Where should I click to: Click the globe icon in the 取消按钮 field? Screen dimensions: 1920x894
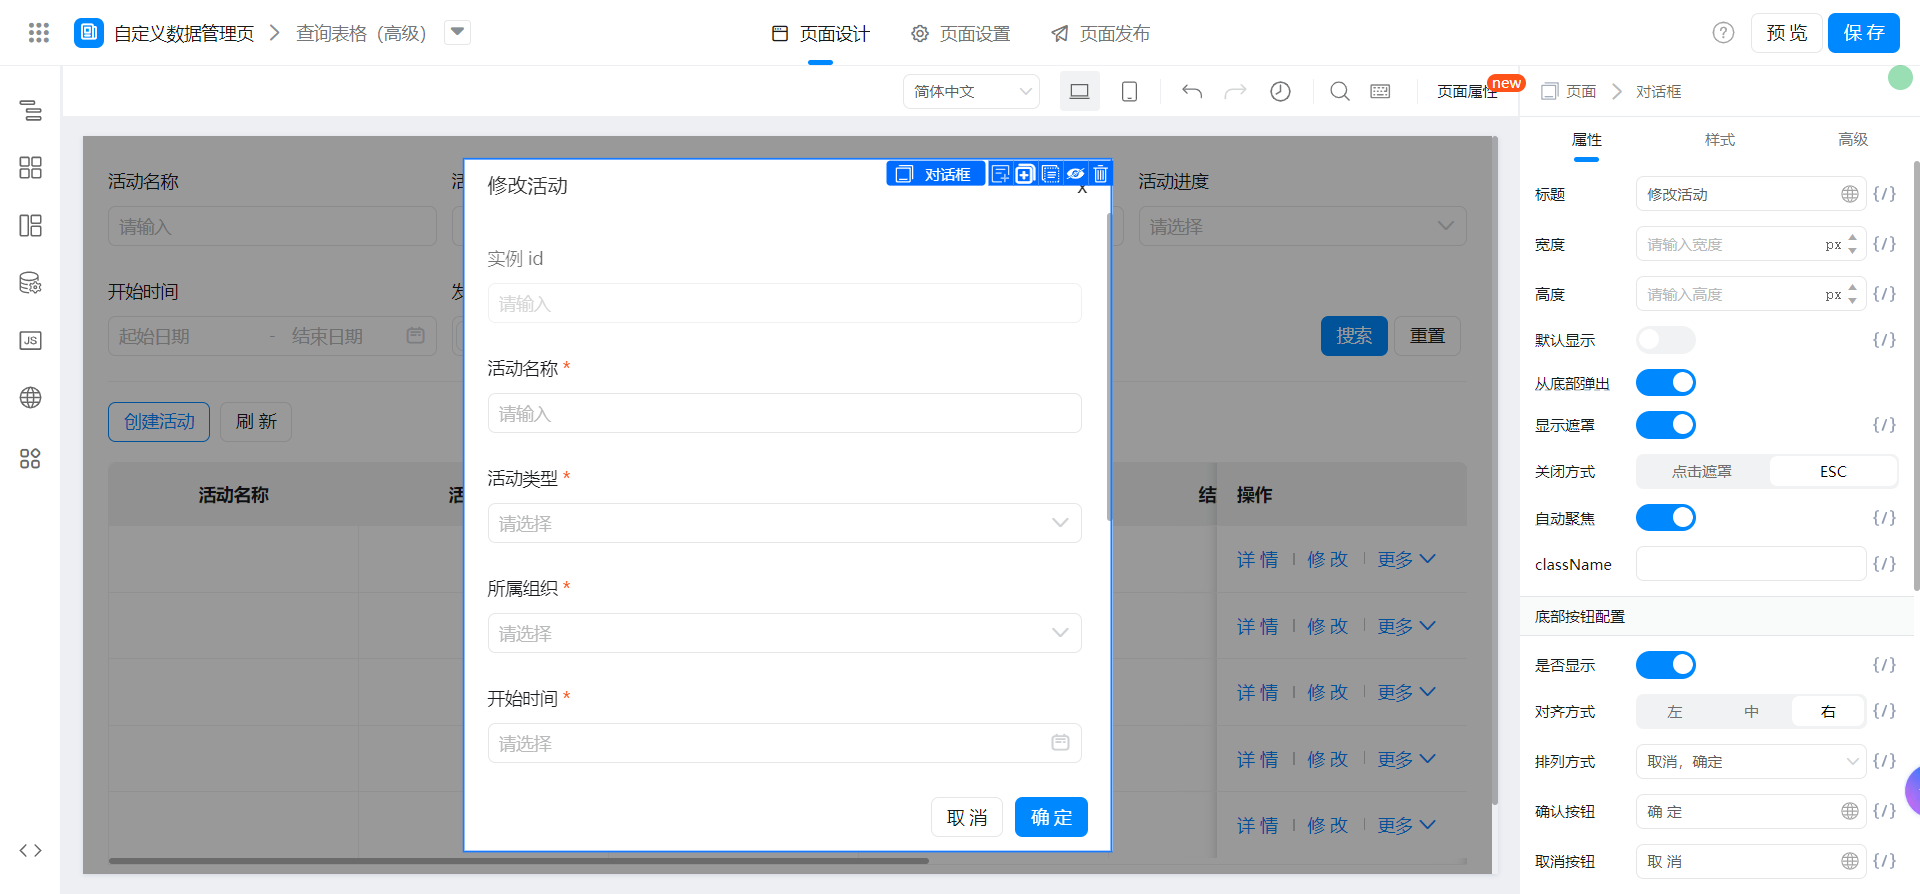(x=1850, y=861)
